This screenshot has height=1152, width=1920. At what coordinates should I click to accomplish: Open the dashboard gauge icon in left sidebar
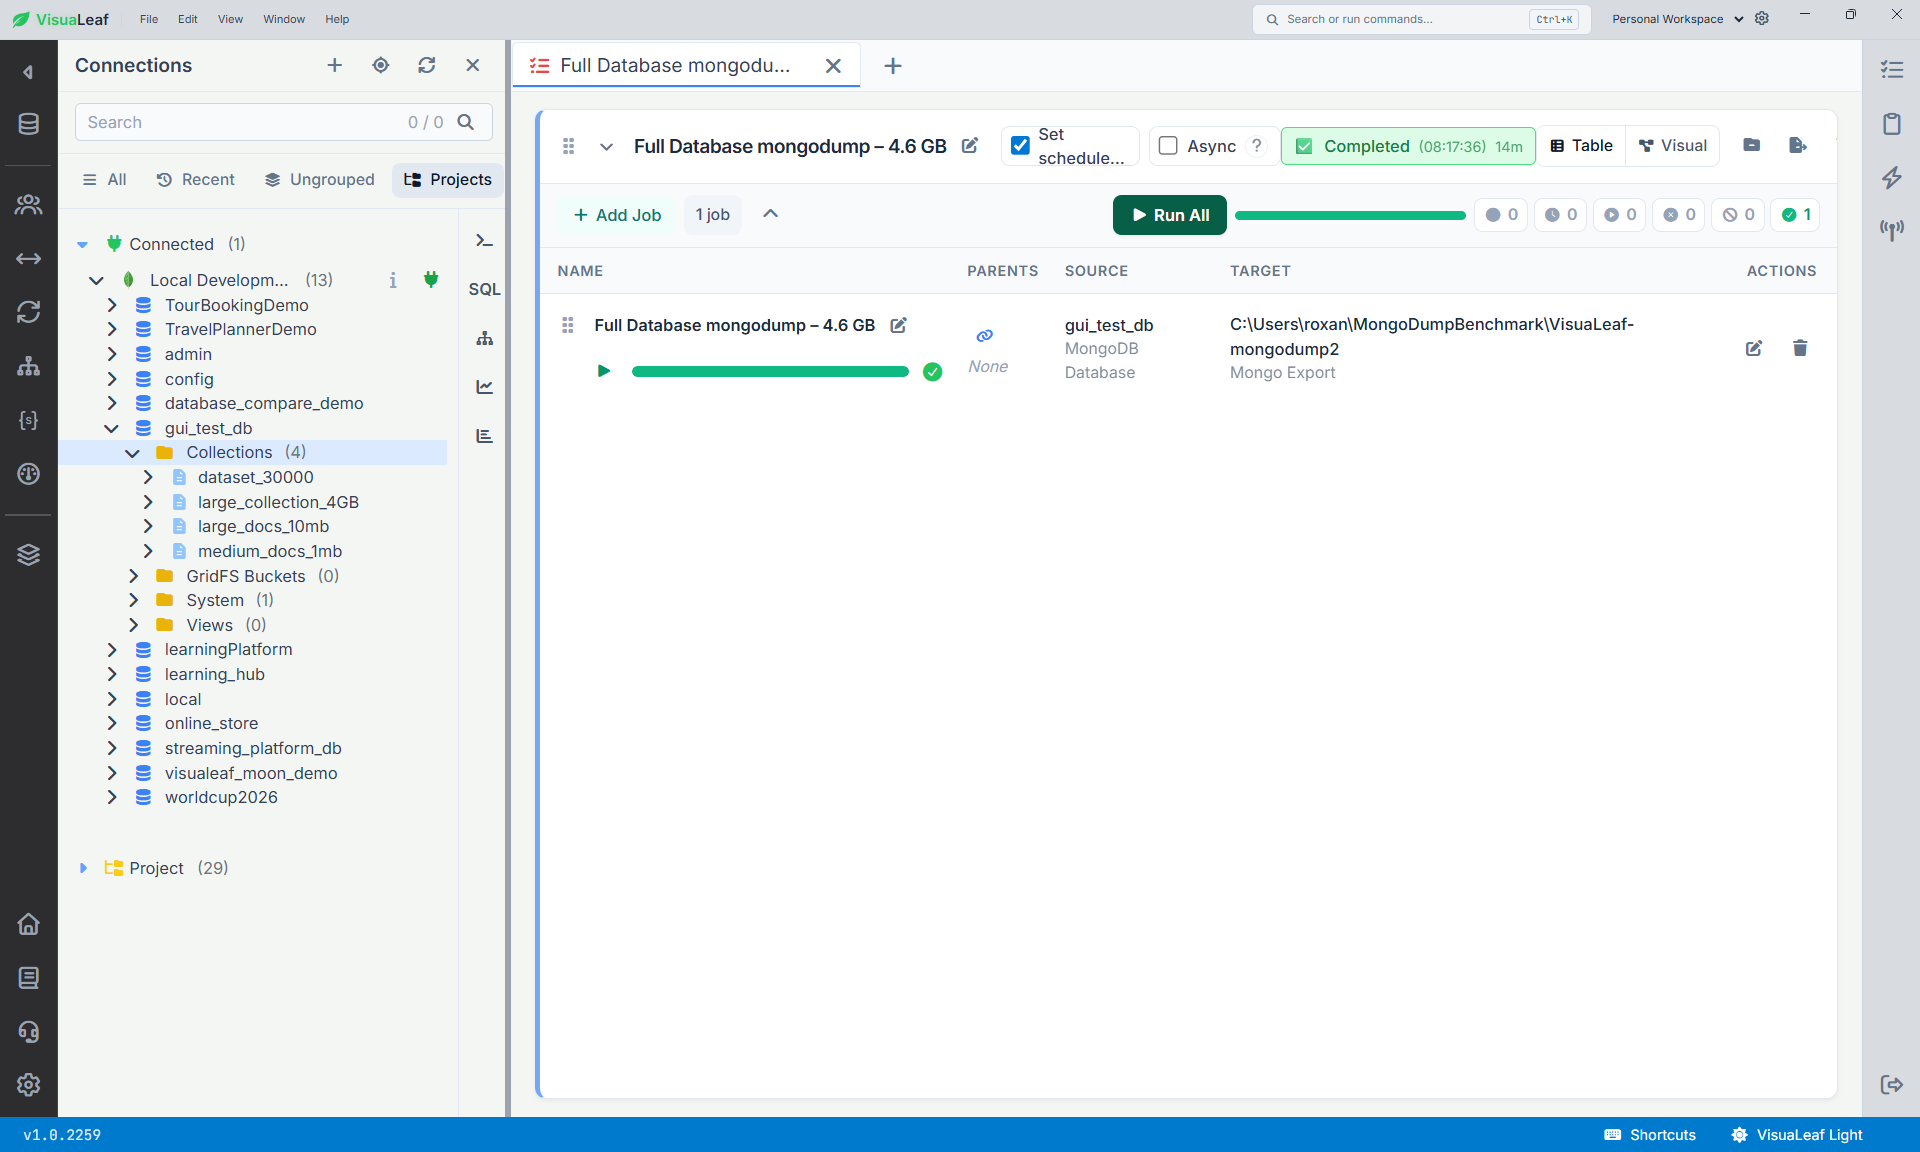tap(28, 474)
